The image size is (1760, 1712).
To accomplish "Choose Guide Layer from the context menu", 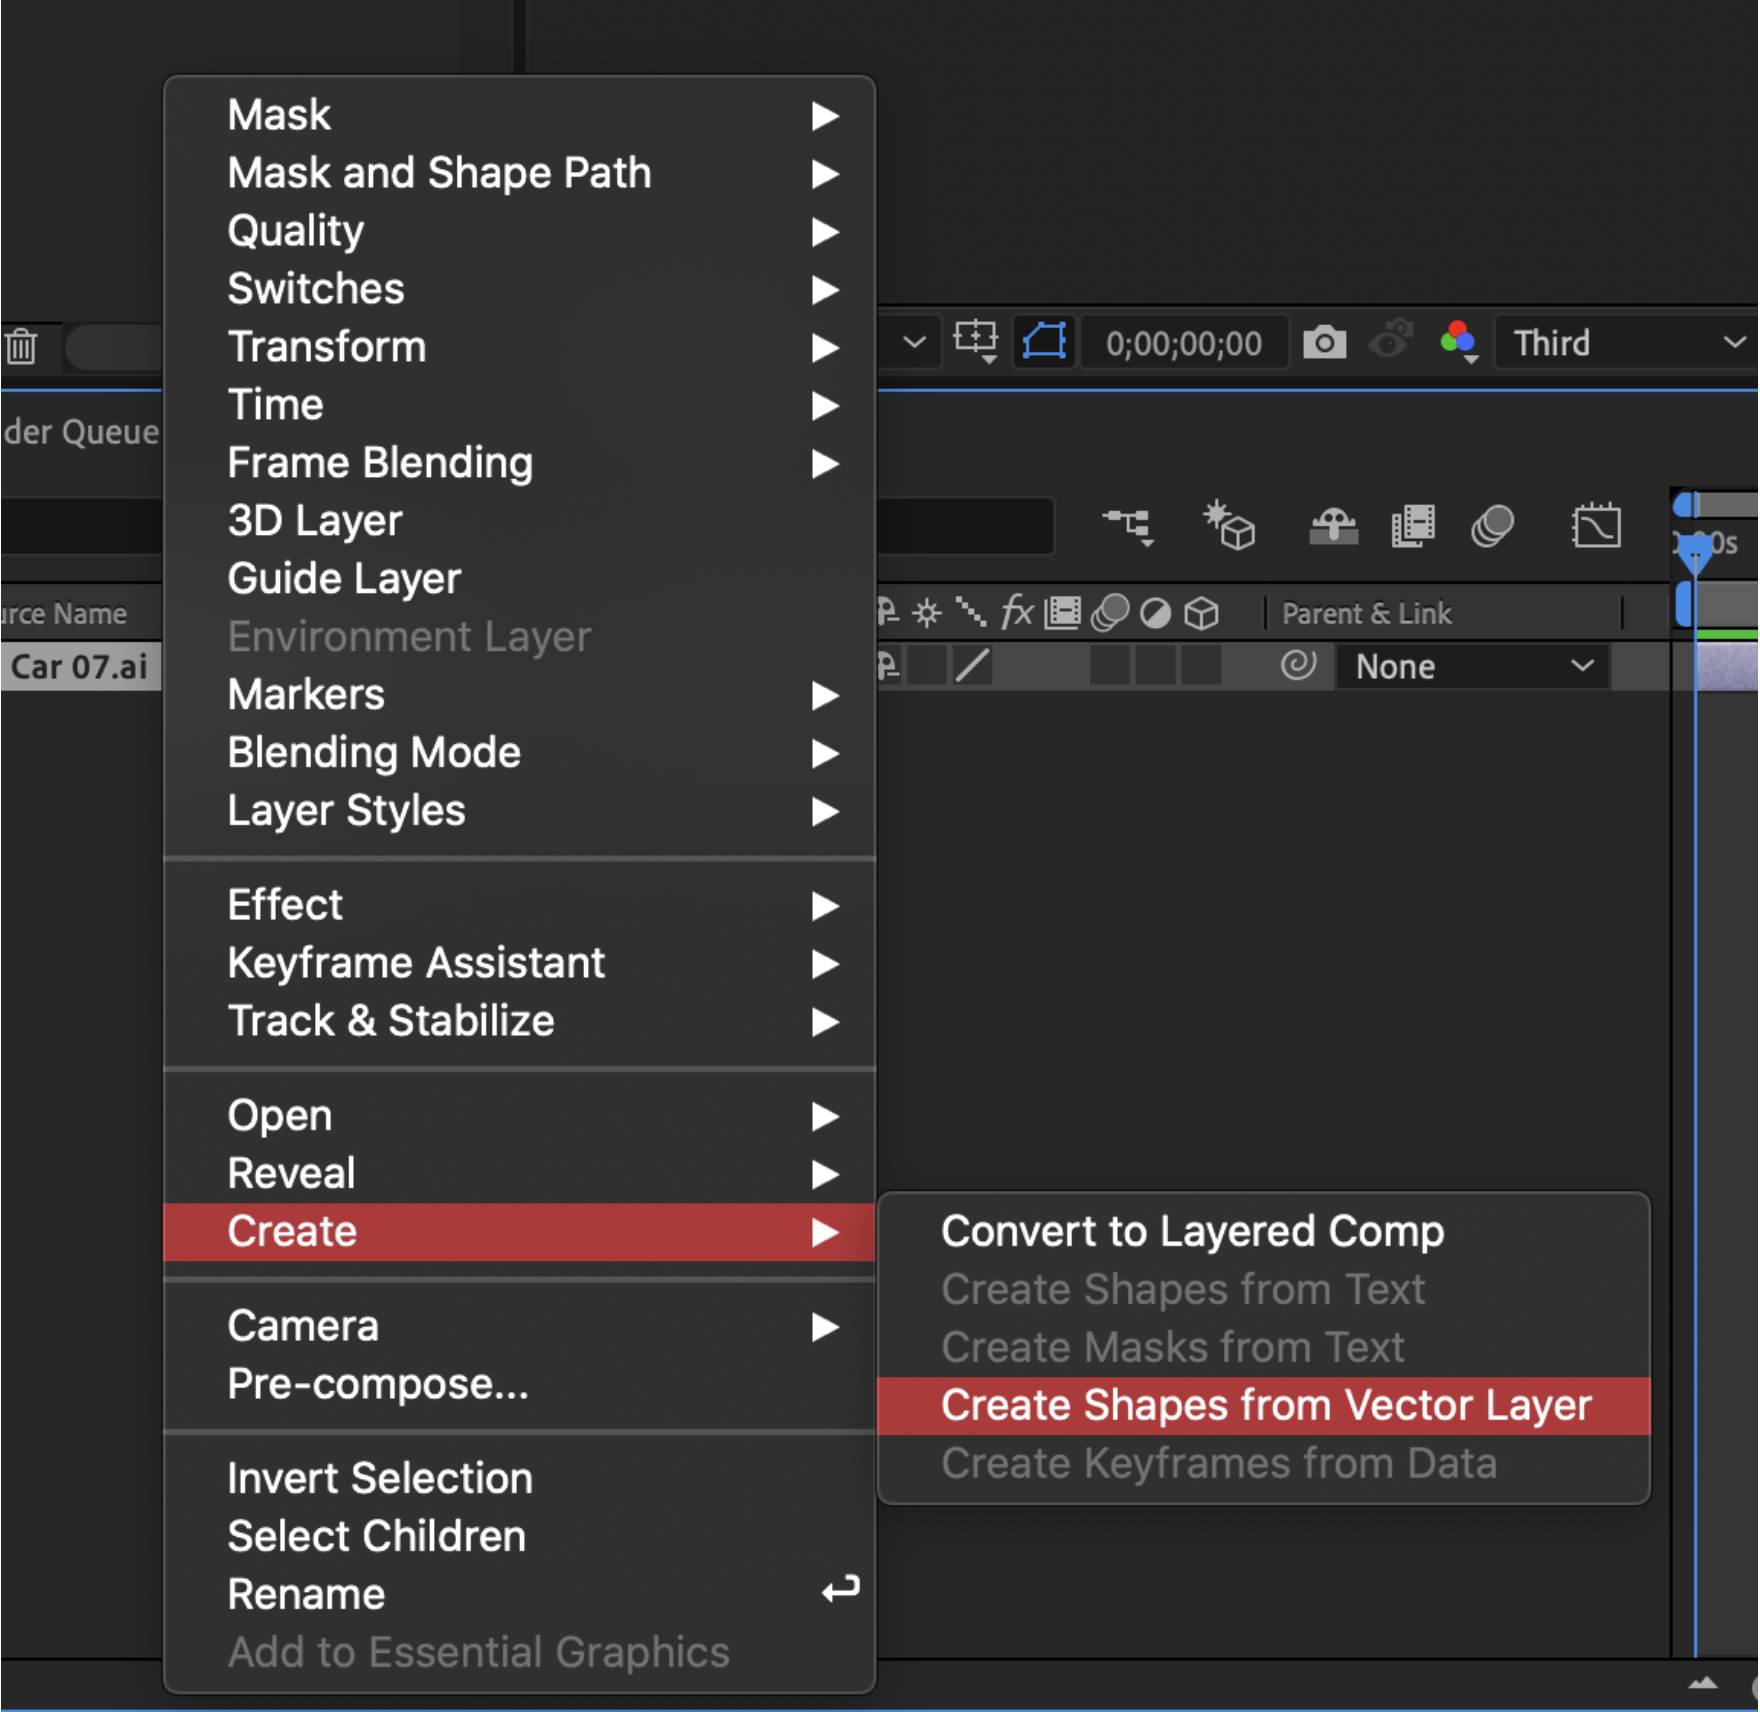I will [520, 579].
